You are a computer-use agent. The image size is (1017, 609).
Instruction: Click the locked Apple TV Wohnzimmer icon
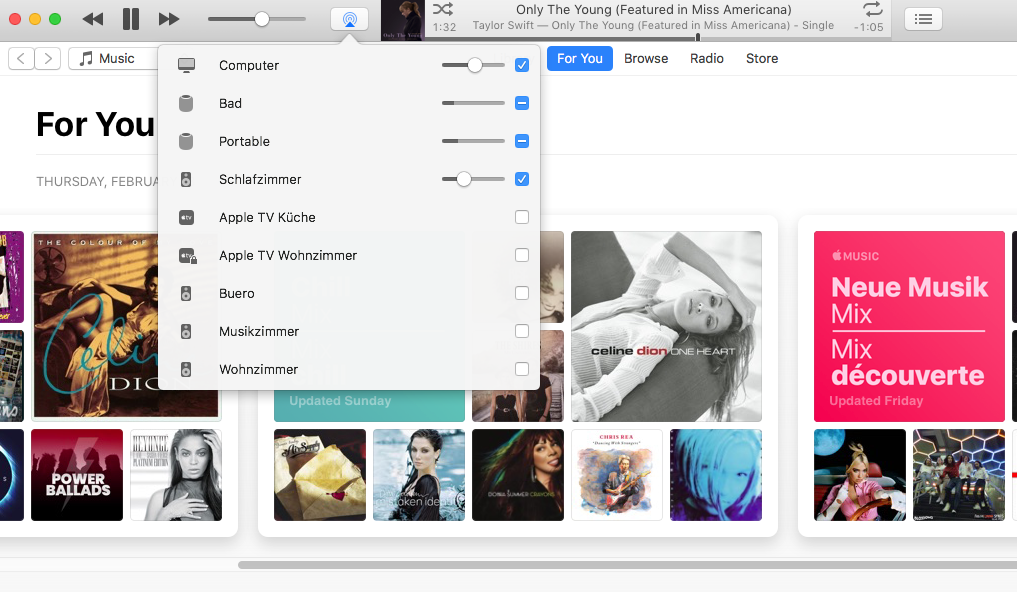pos(187,256)
